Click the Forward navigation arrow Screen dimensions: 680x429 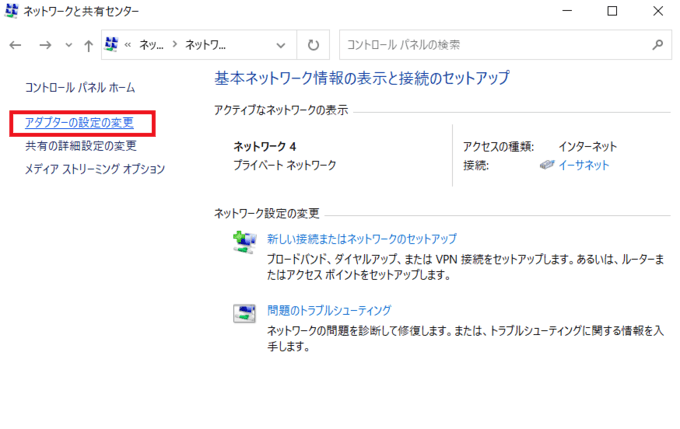tap(45, 45)
